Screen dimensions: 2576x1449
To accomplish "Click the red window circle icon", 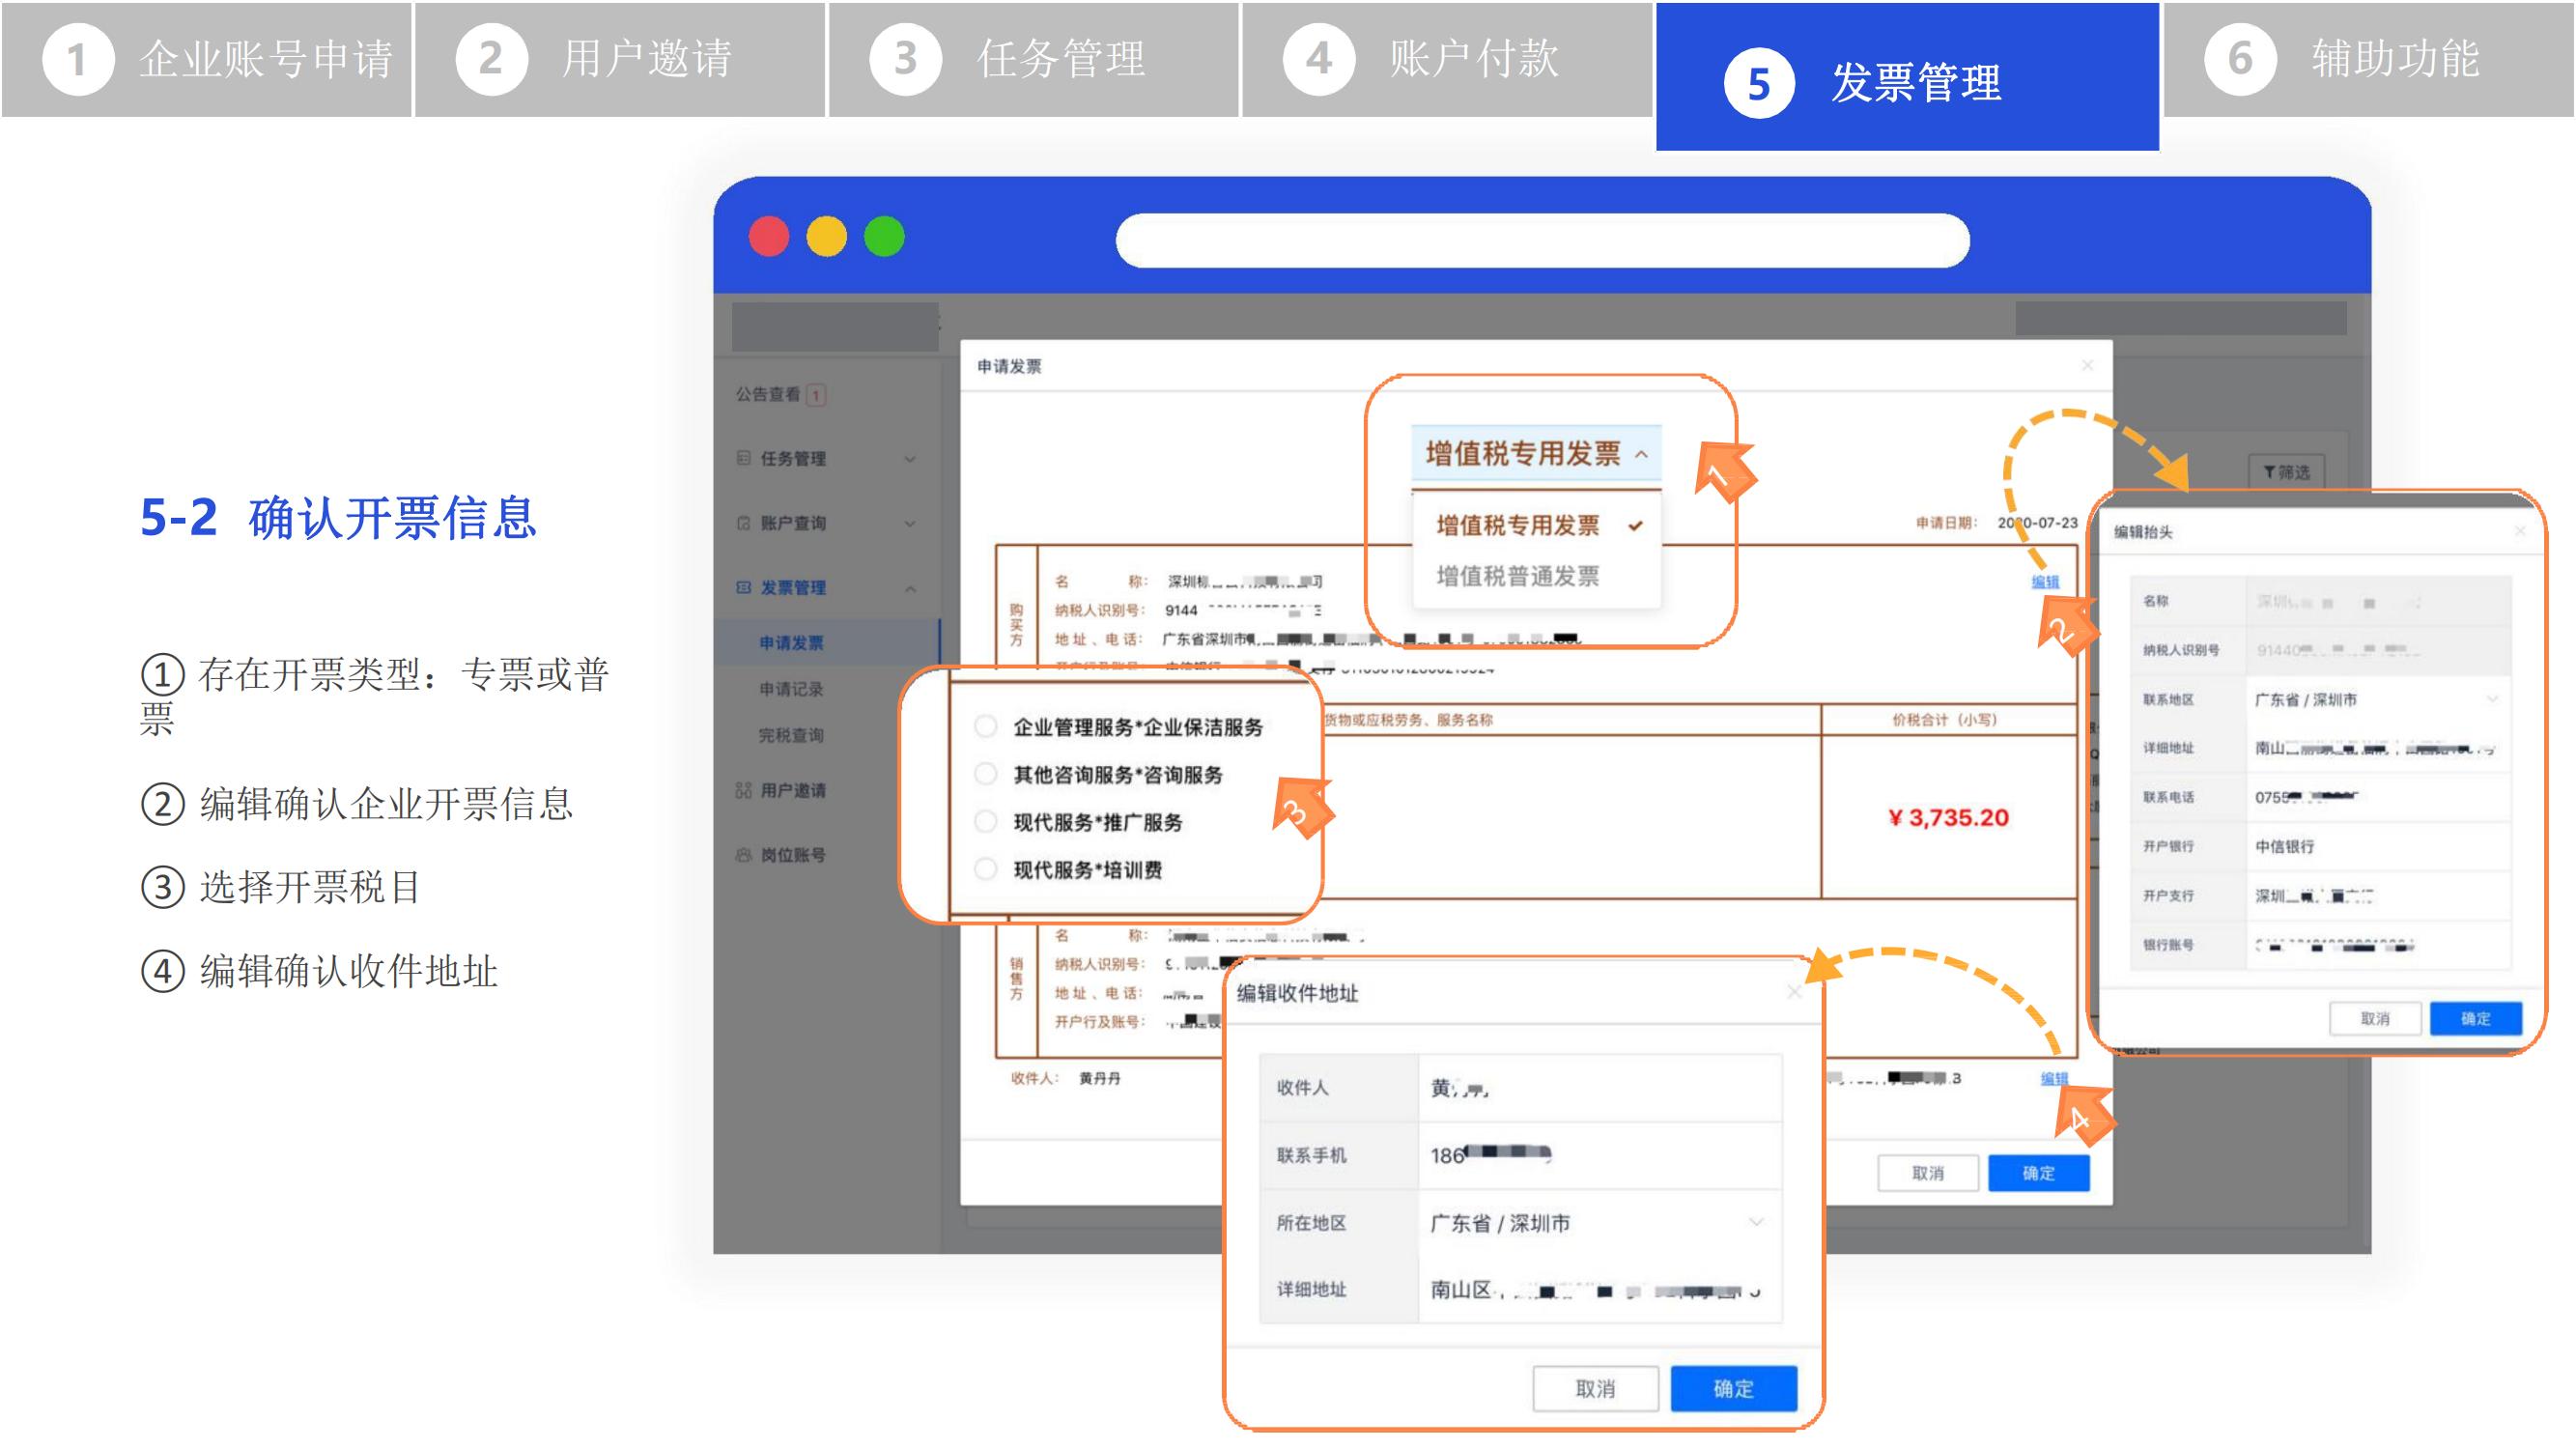I will [x=768, y=237].
